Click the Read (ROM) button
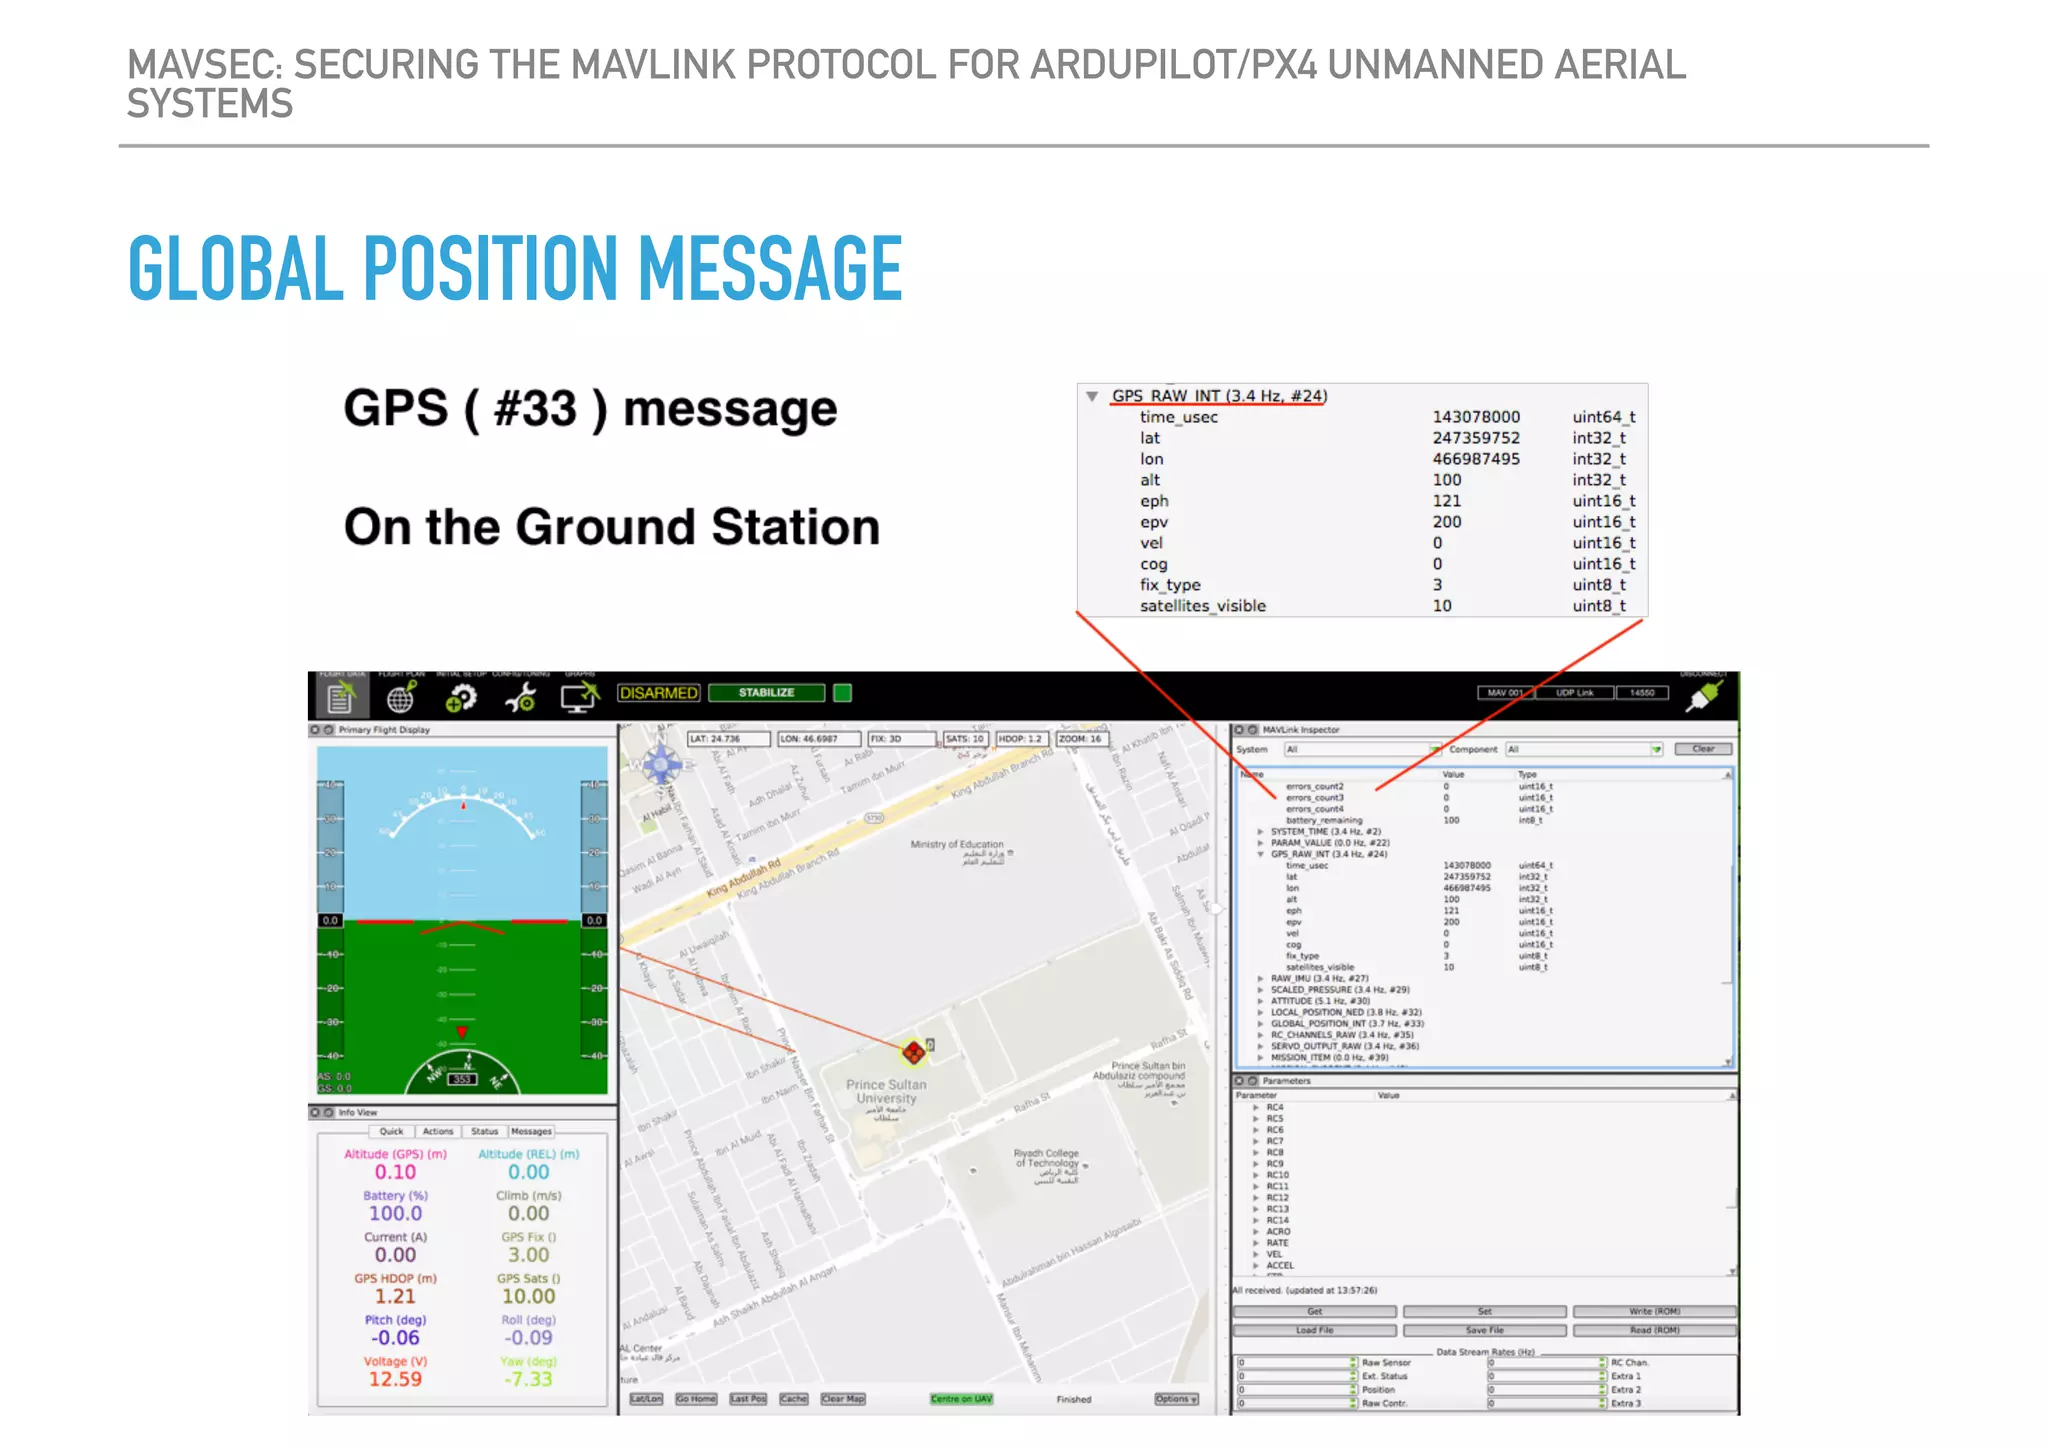Screen dimensions: 2048x1448 click(1655, 1331)
